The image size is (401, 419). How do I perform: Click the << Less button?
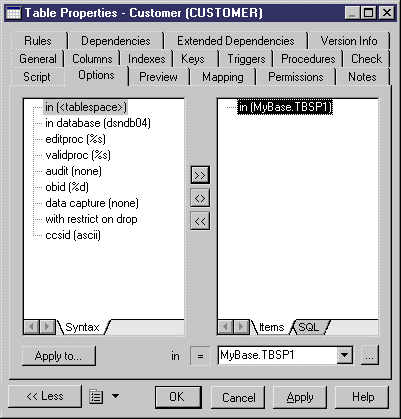45,396
